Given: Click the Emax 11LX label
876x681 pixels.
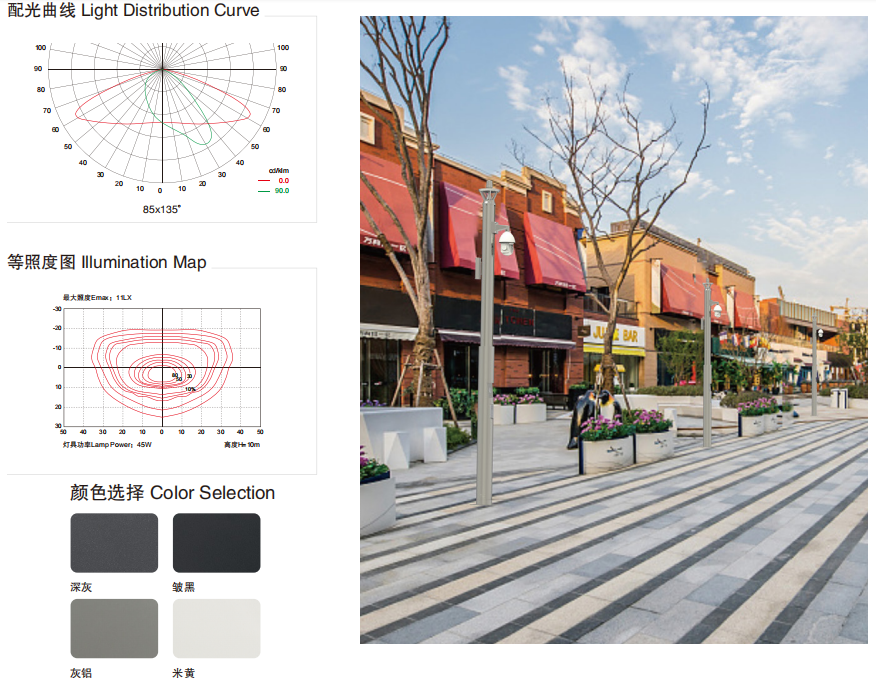Looking at the screenshot, I should (x=98, y=297).
